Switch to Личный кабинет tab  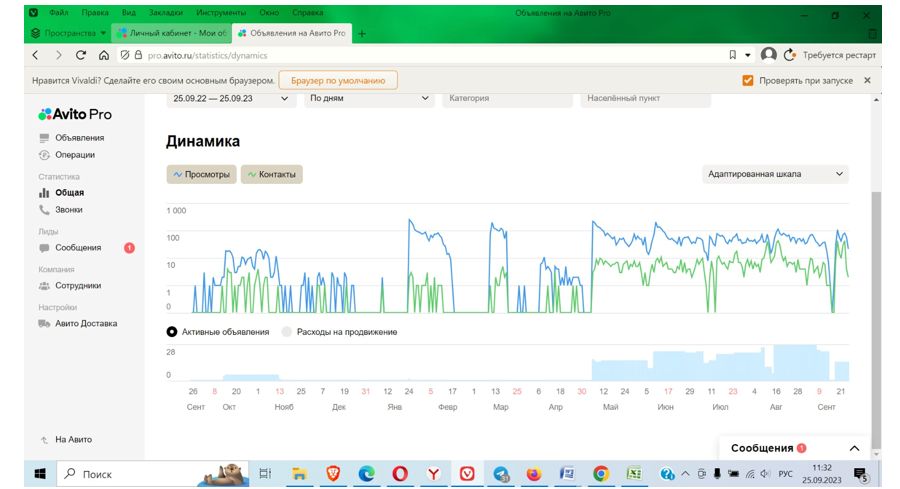click(x=171, y=33)
